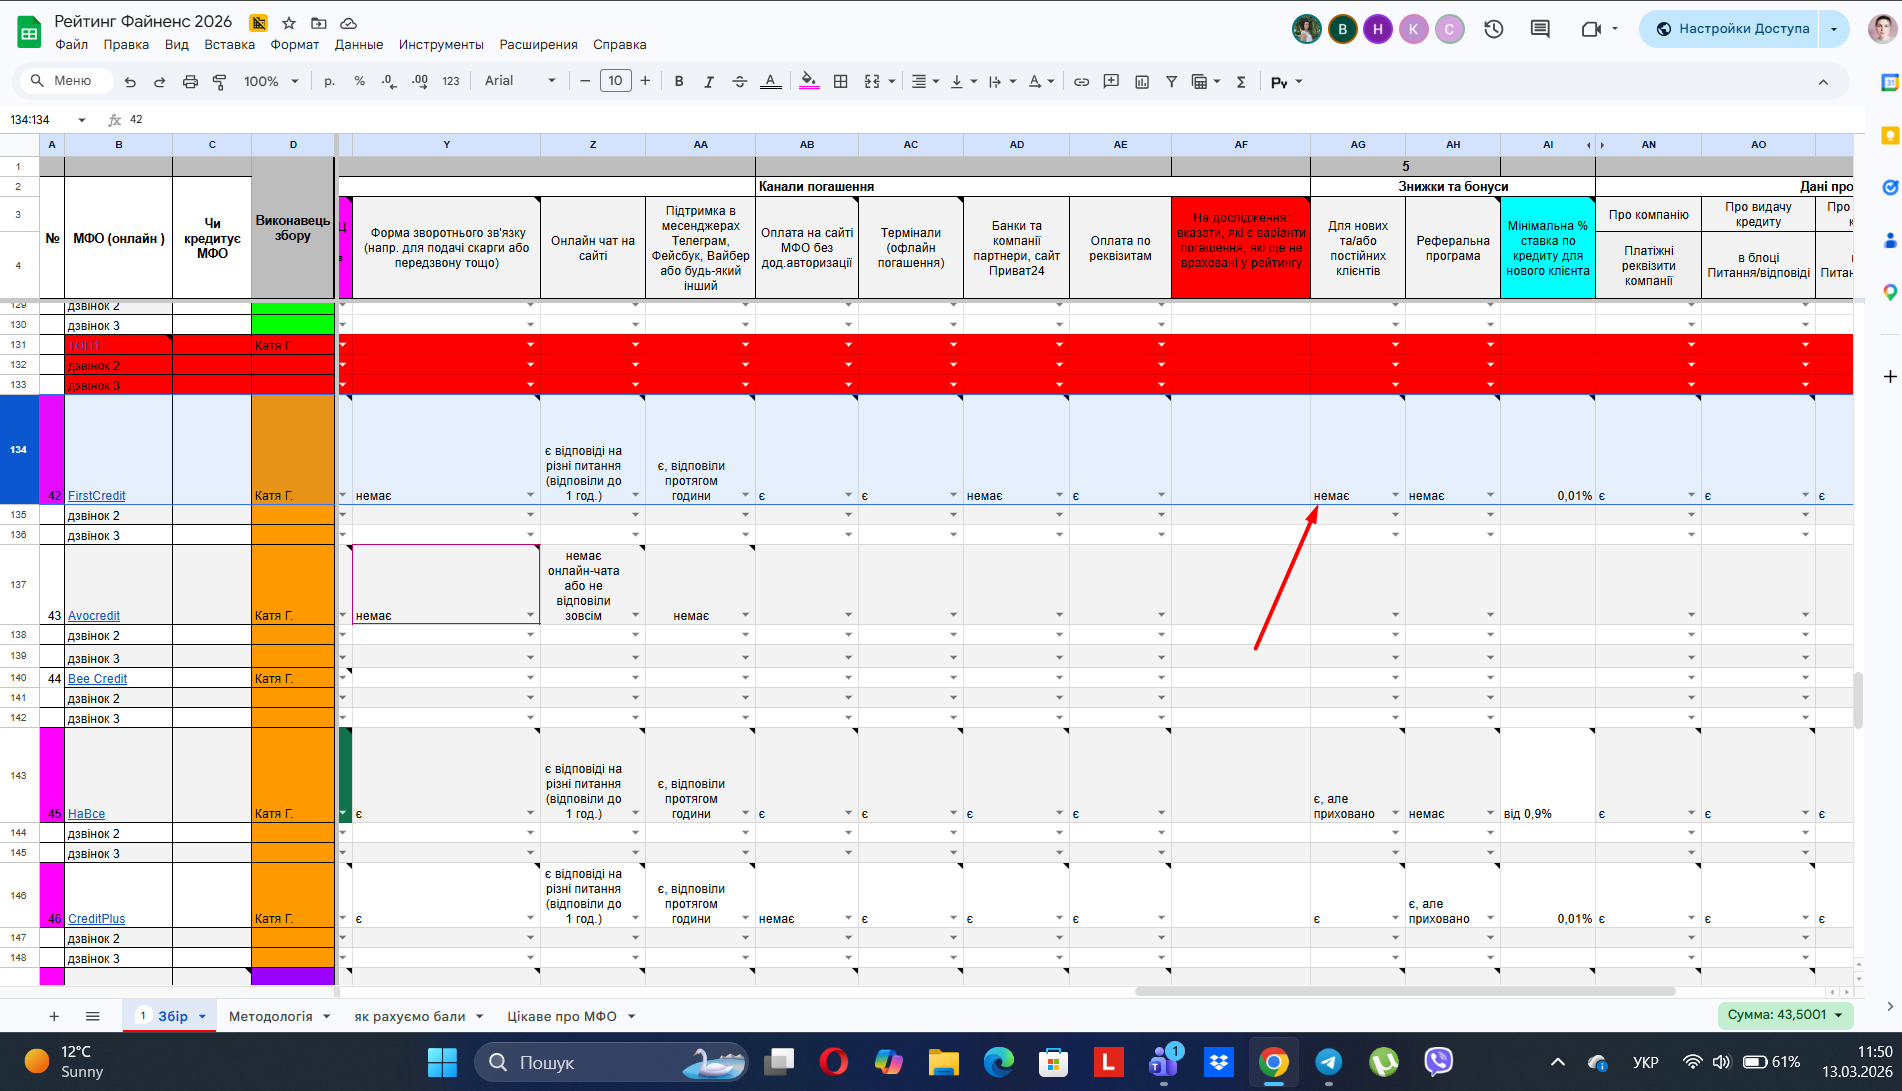The width and height of the screenshot is (1902, 1091).
Task: Toggle strikethrough formatting
Action: point(739,82)
